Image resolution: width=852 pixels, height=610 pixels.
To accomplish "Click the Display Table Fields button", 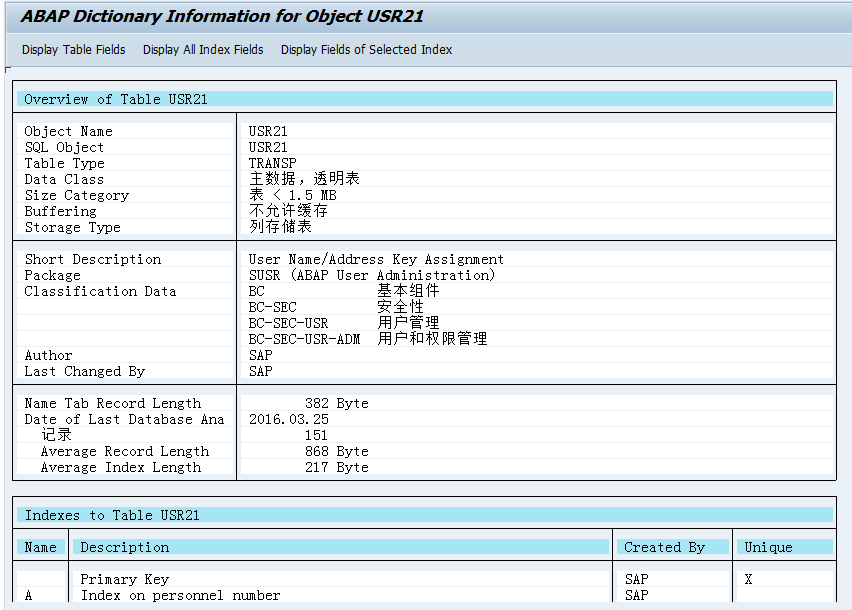I will pos(73,49).
